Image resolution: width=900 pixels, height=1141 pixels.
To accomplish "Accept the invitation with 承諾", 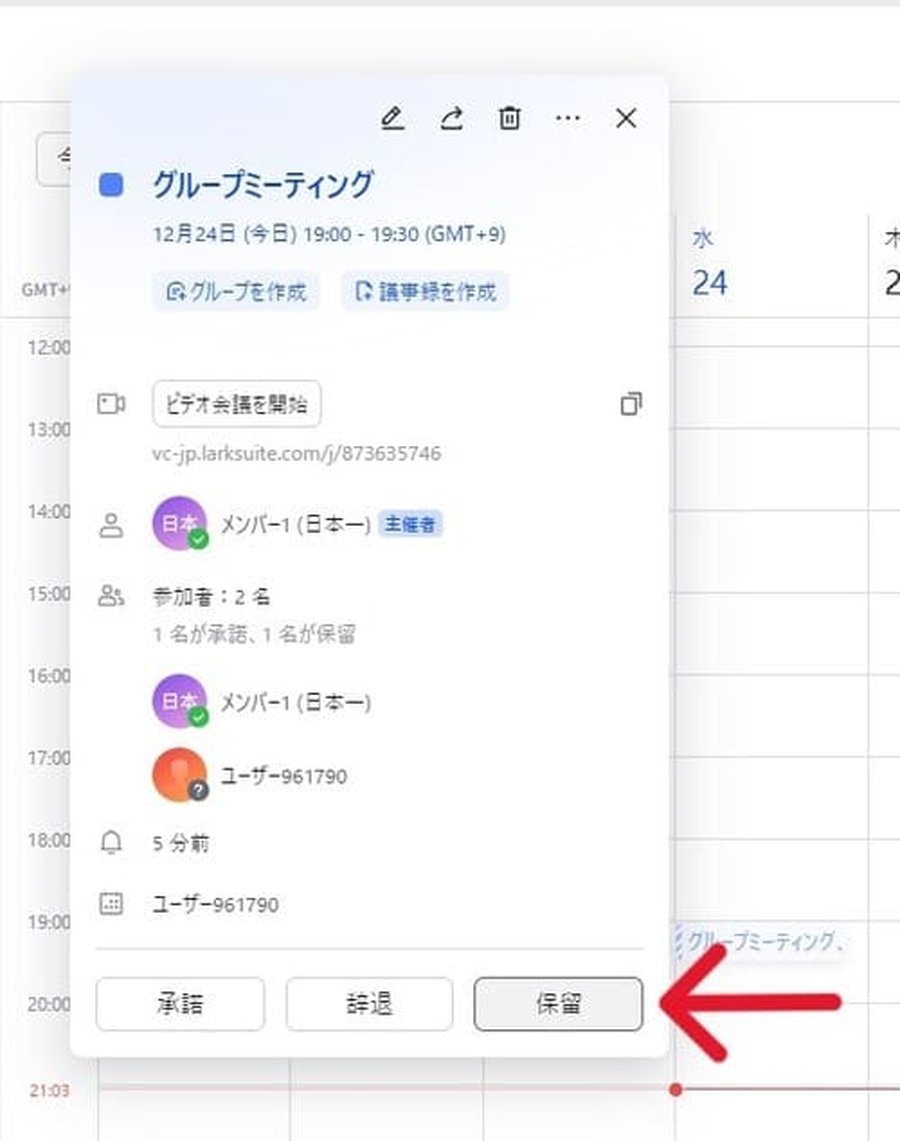I will pyautogui.click(x=180, y=1004).
